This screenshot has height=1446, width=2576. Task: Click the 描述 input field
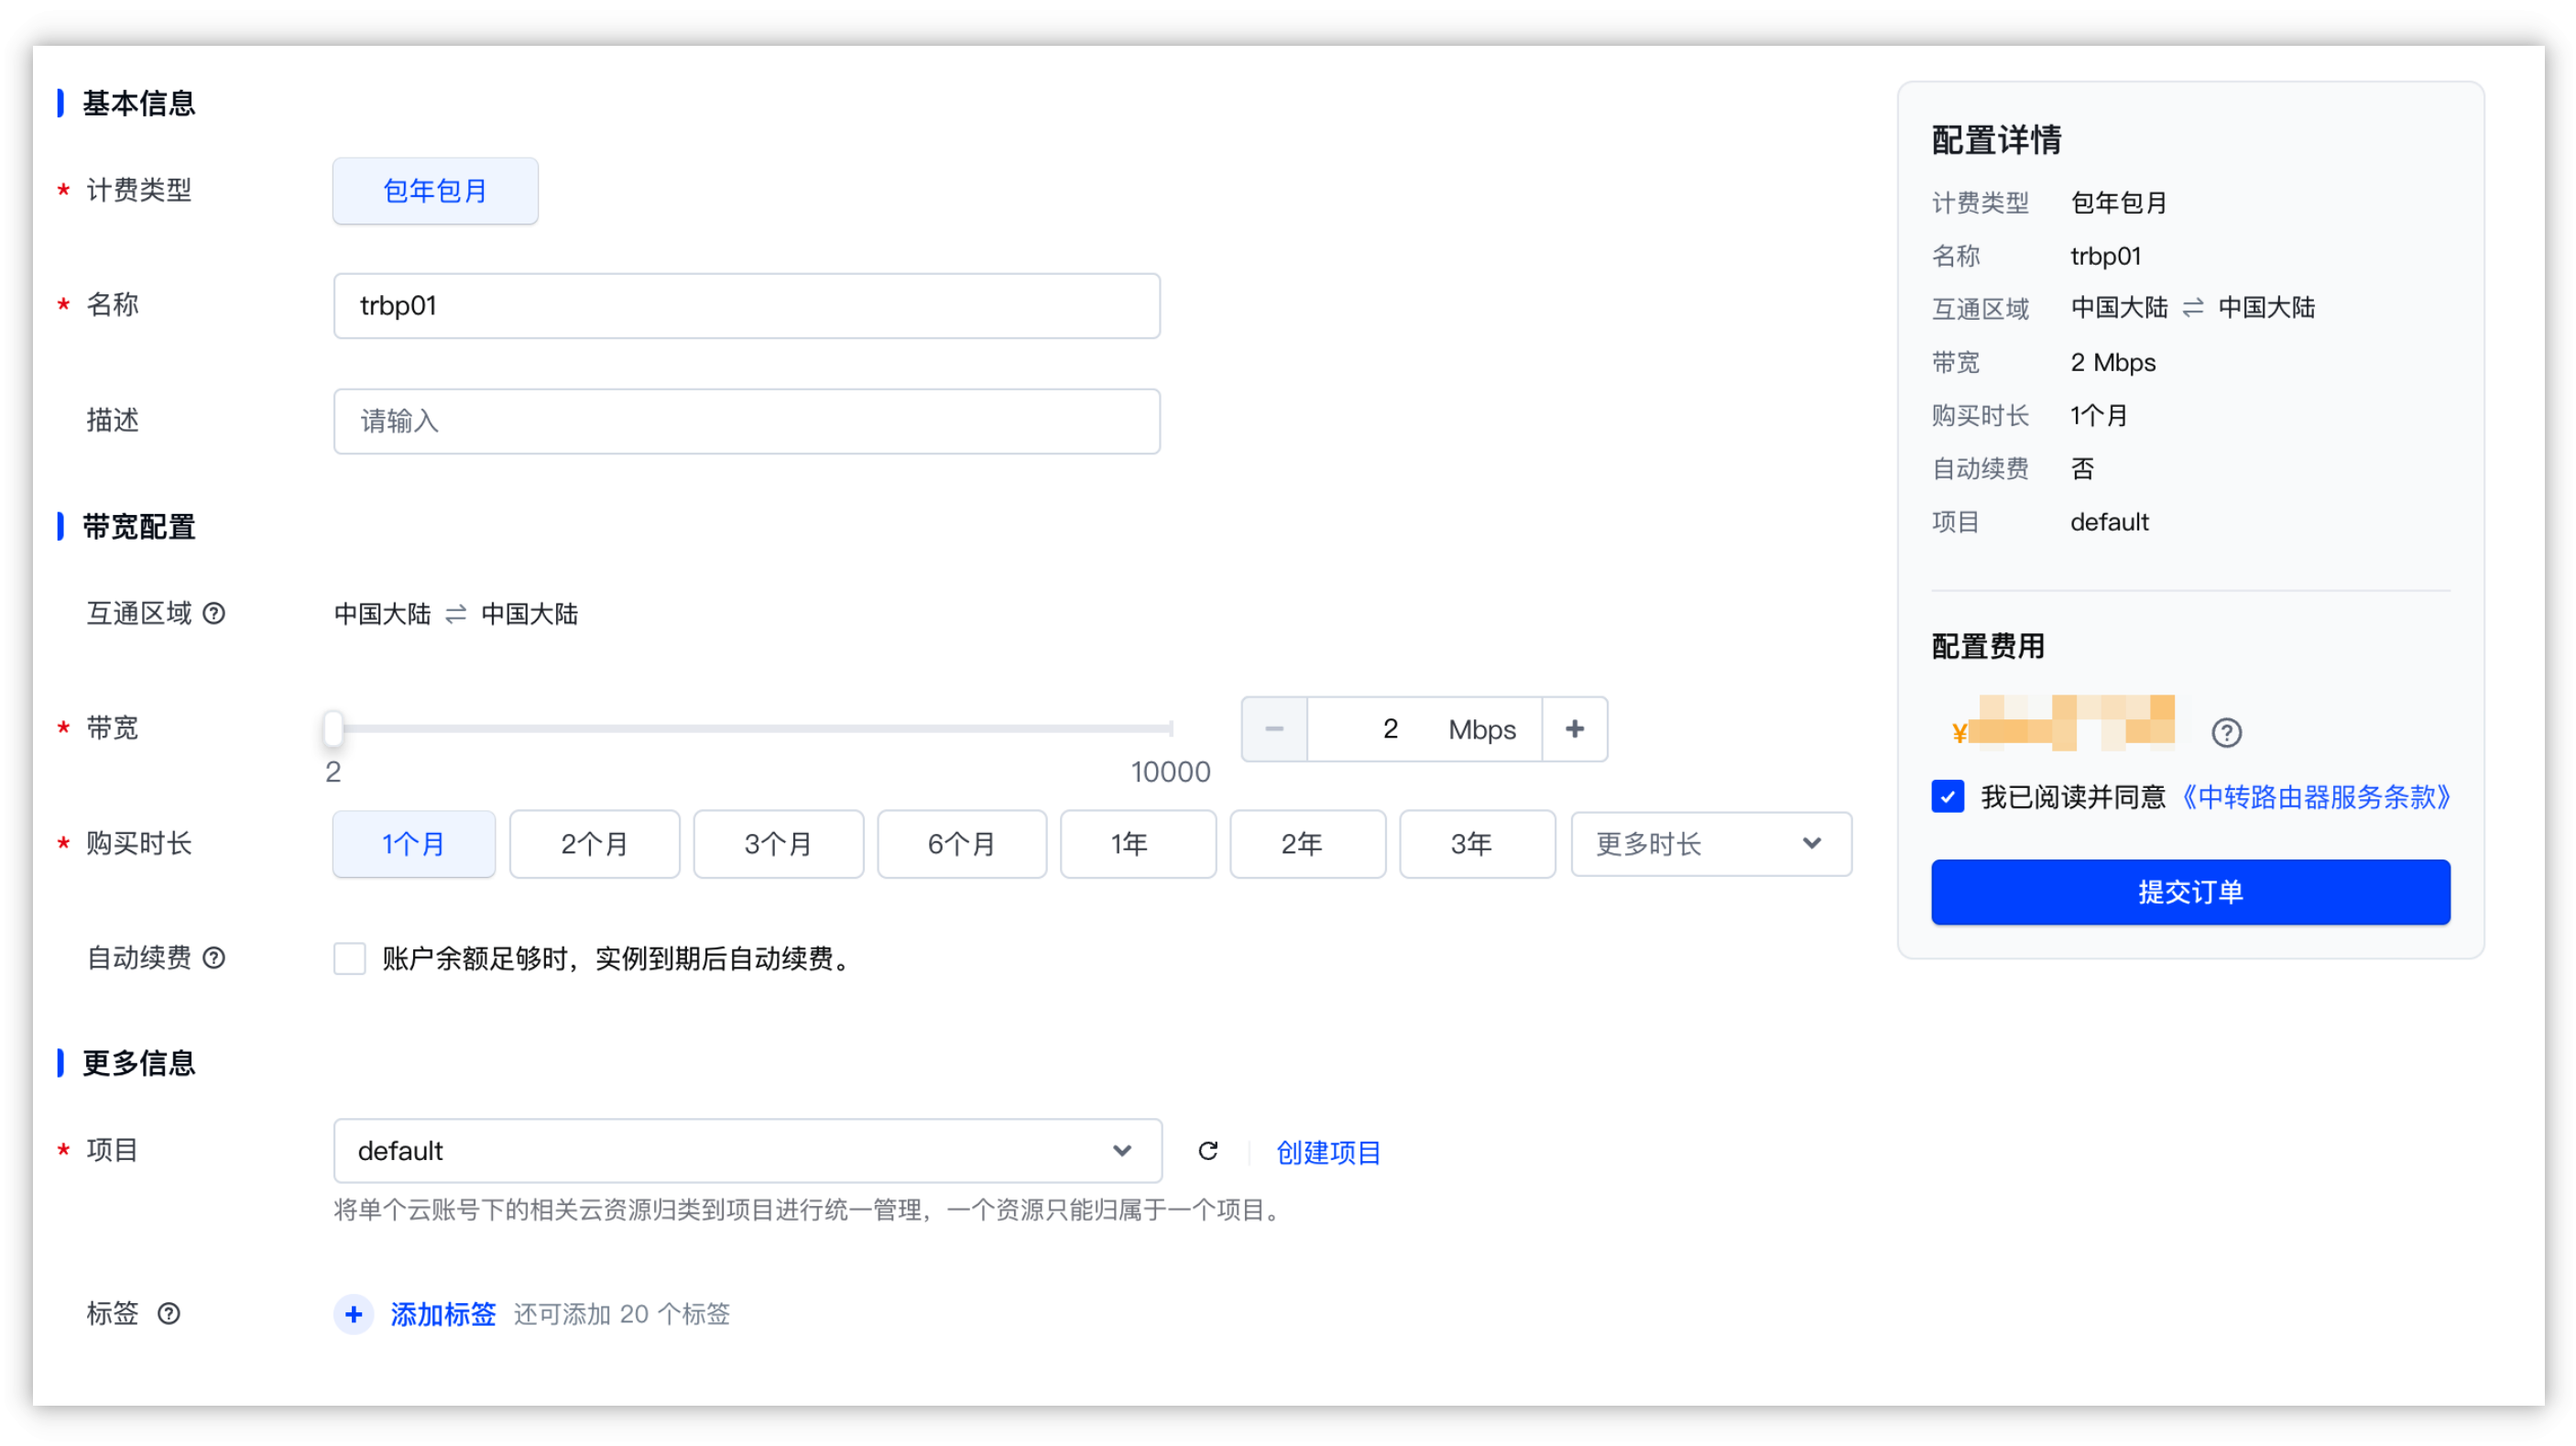click(747, 421)
